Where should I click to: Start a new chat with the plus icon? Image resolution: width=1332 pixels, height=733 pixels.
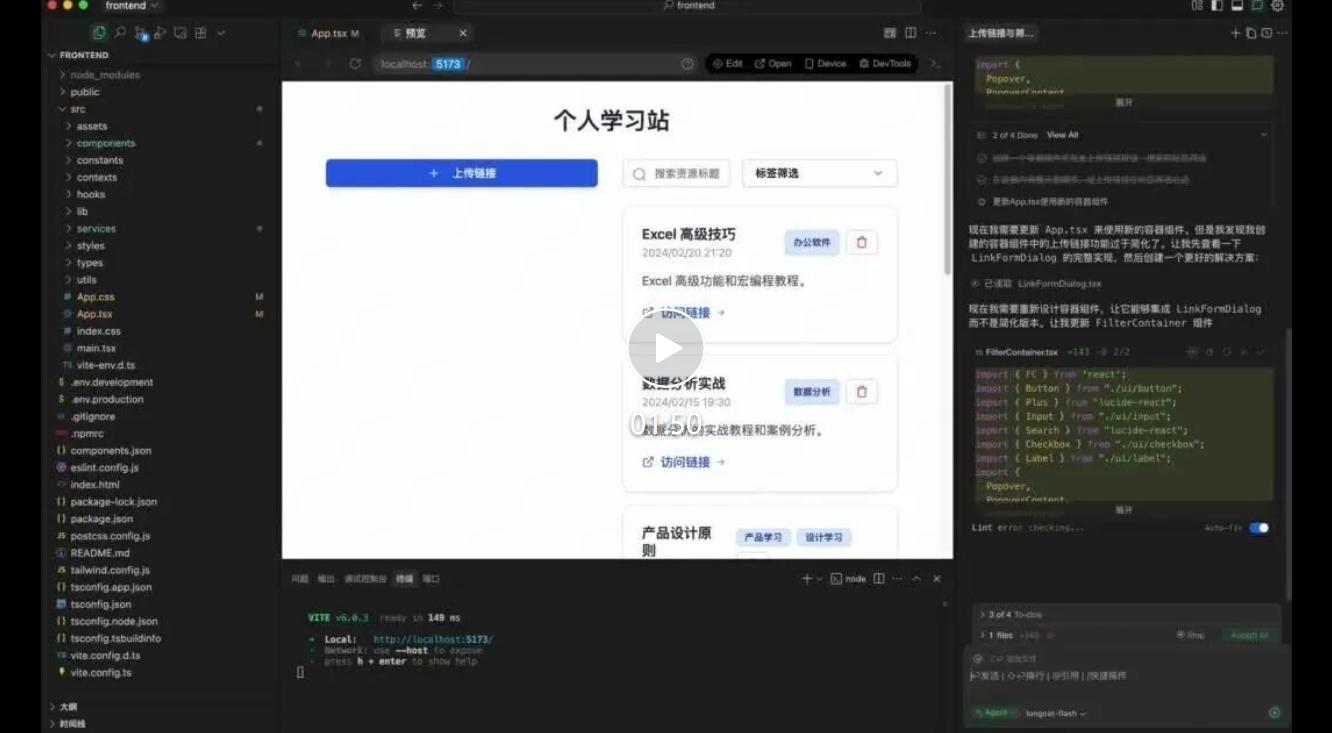coord(1235,32)
